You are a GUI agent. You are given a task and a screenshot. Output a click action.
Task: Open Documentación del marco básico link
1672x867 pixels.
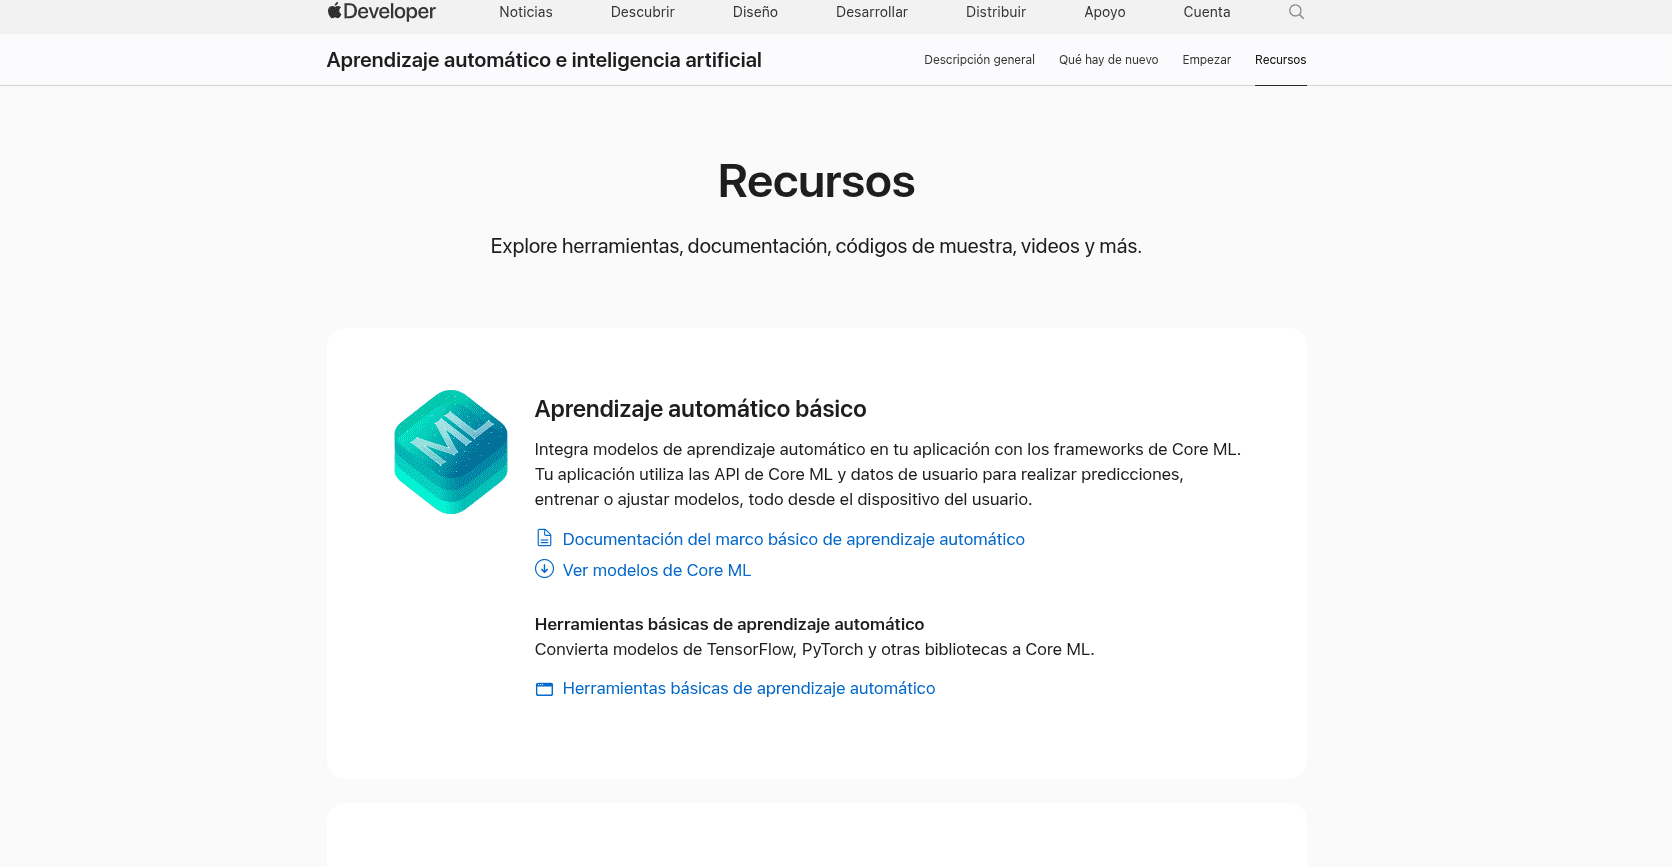pyautogui.click(x=793, y=539)
